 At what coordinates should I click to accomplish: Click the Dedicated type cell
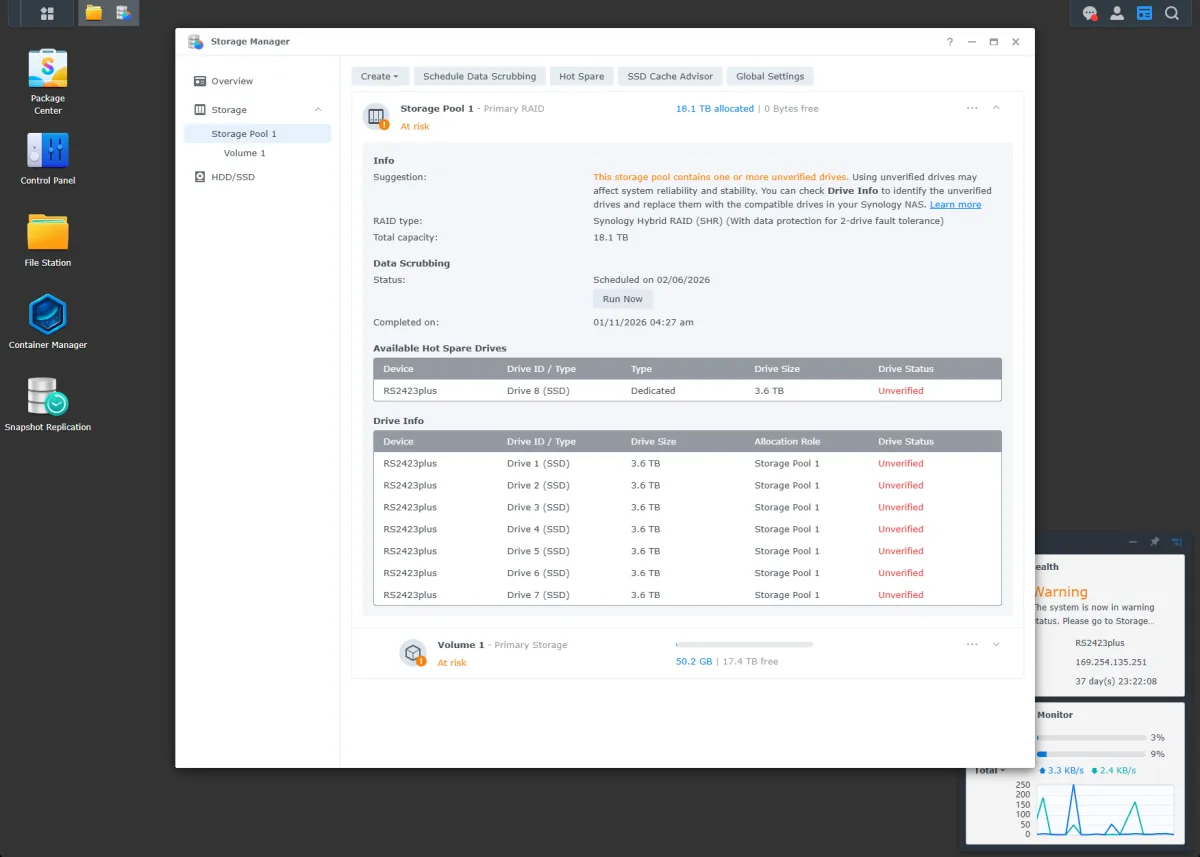pos(653,391)
